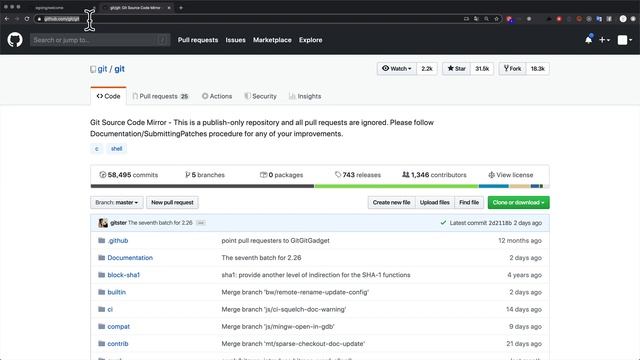View the 31.5k stargazers count
Viewport: 640px width, 360px height.
[482, 69]
